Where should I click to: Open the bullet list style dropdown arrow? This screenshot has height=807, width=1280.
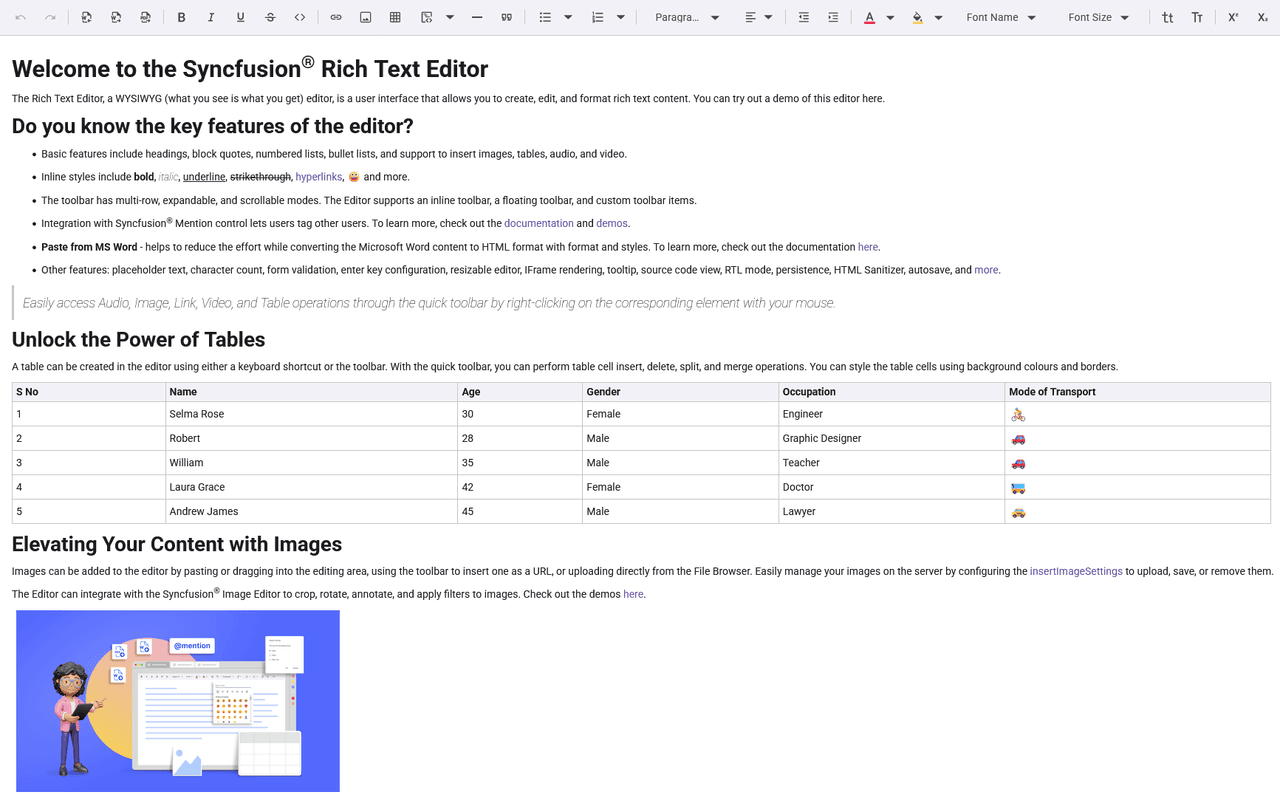tap(568, 17)
